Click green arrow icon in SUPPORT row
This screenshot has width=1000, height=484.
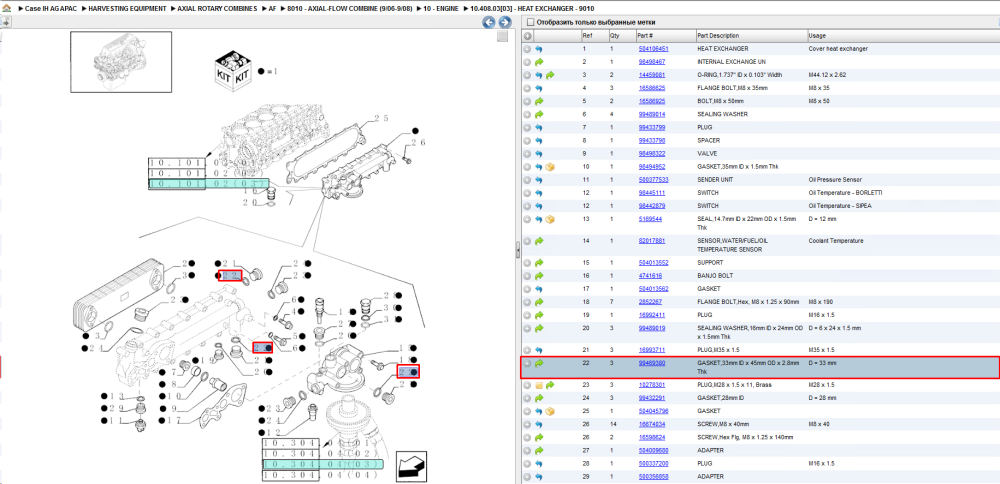[x=539, y=263]
